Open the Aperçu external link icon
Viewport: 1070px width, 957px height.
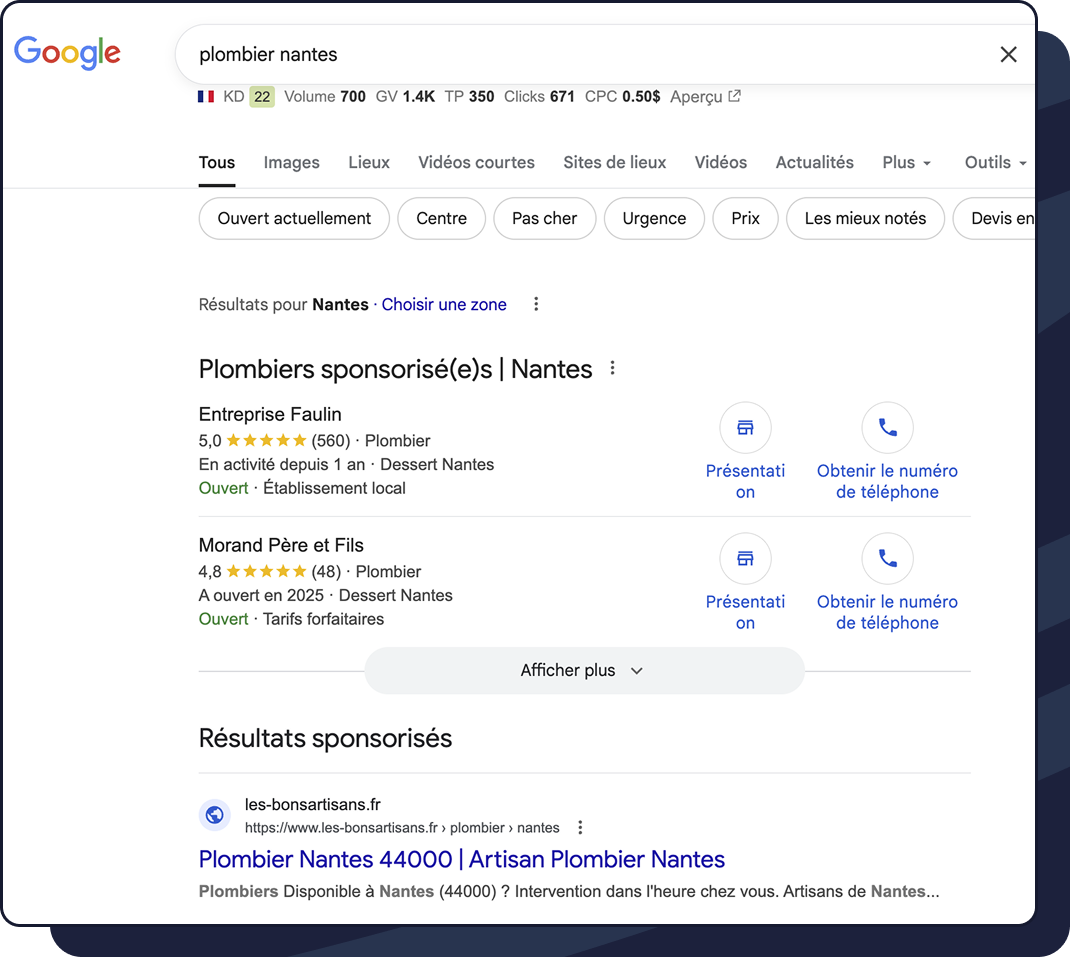click(x=734, y=96)
